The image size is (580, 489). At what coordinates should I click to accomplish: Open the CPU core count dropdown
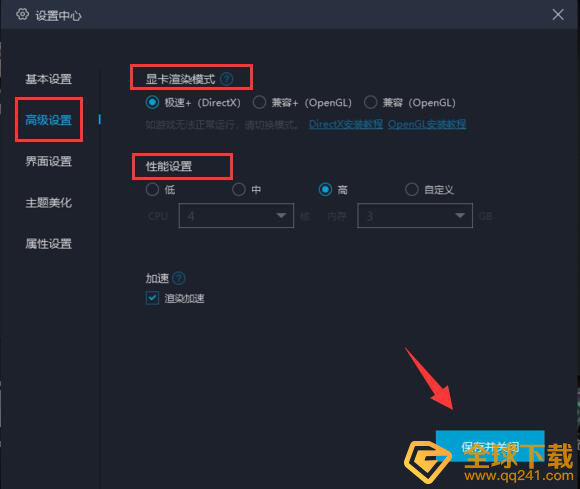pos(236,216)
